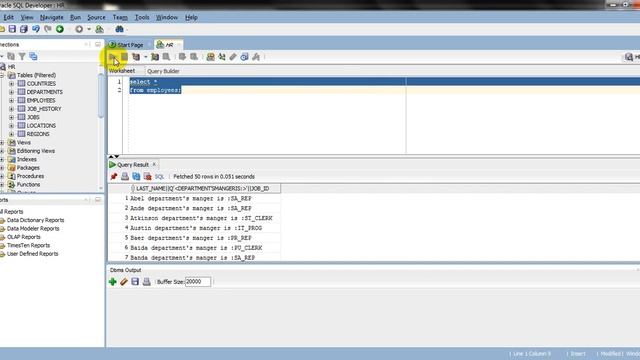Viewport: 640px width, 360px height.
Task: Print Dbms Output using printer icon
Action: [147, 282]
